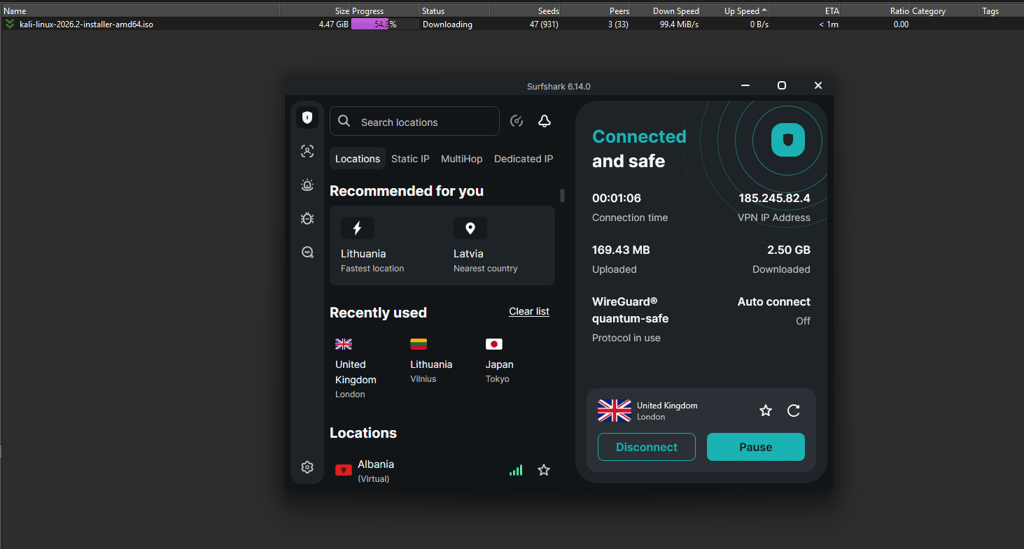This screenshot has width=1024, height=549.
Task: Sort torrents by Name column
Action: coord(140,11)
